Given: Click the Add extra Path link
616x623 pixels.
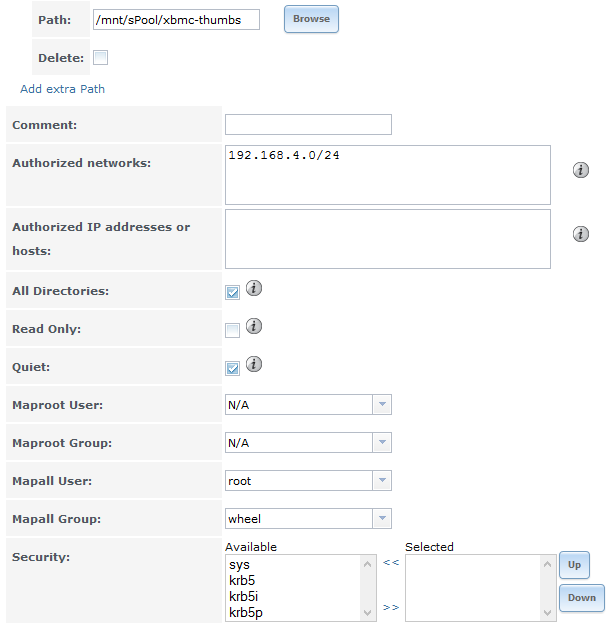Looking at the screenshot, I should [x=62, y=89].
